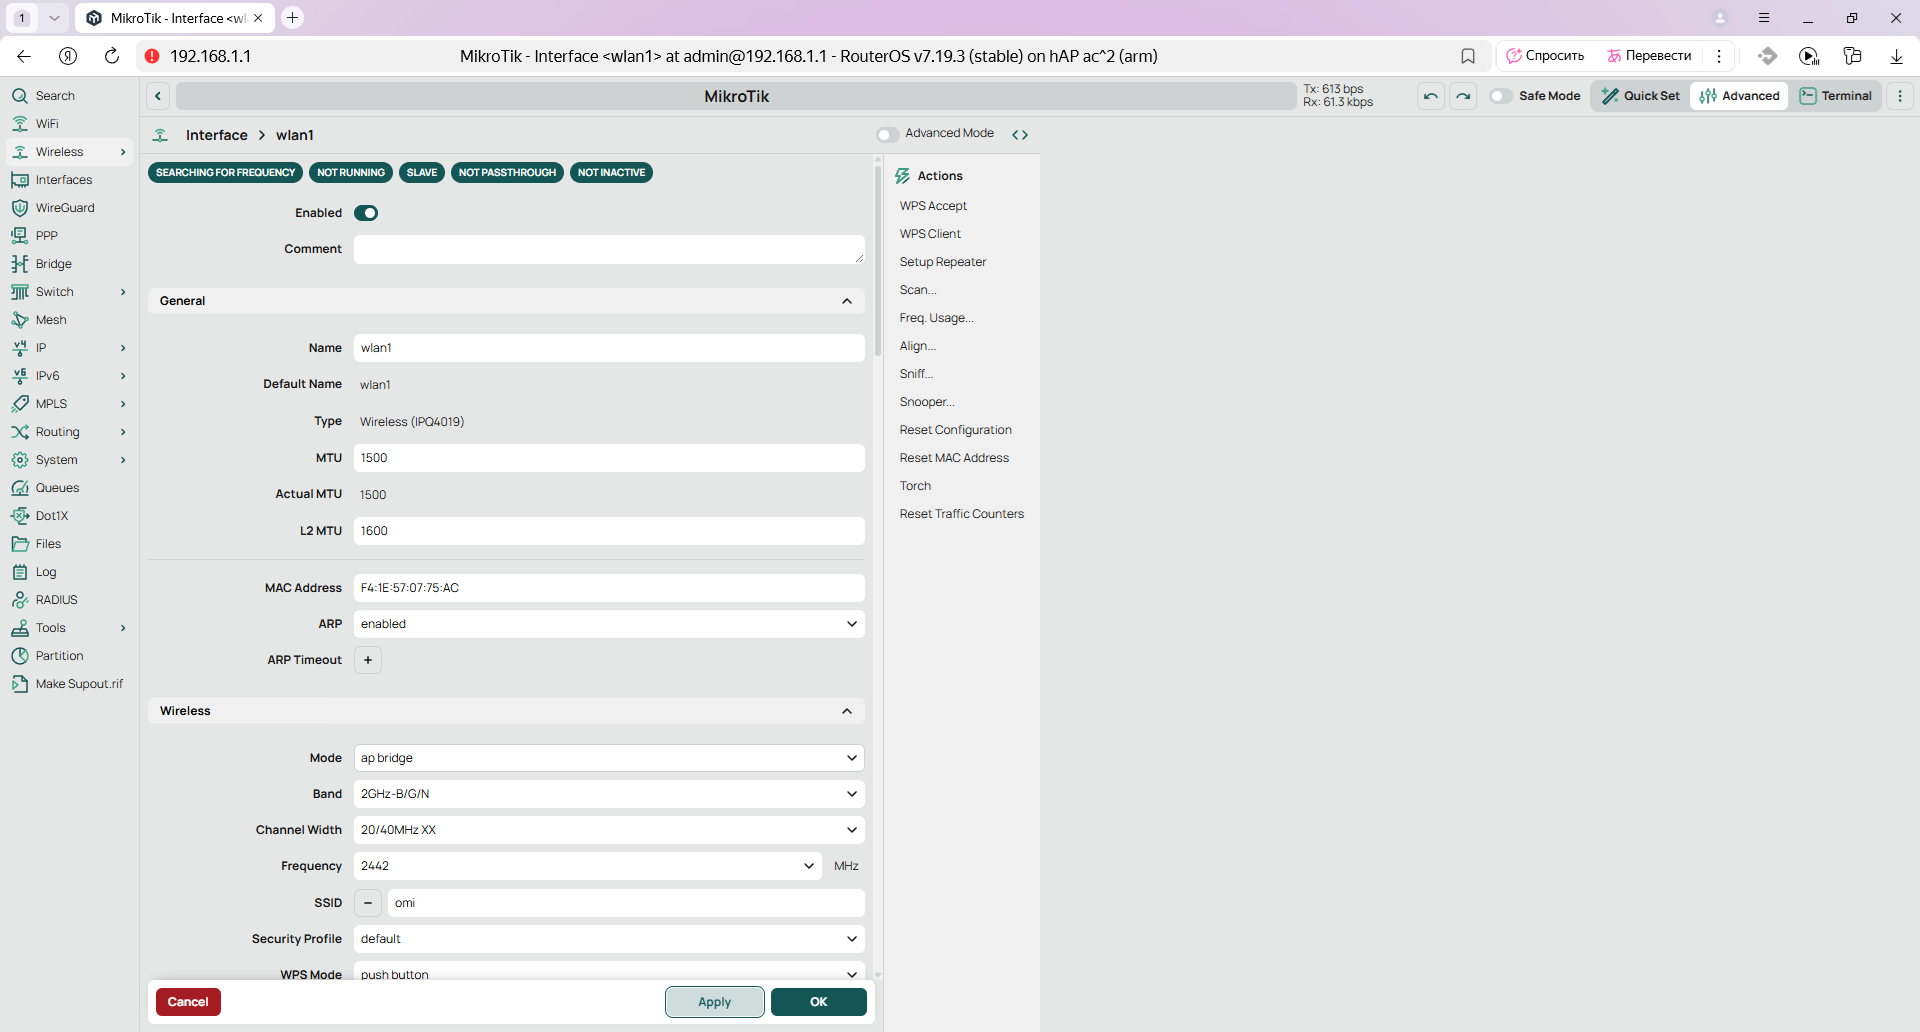Image resolution: width=1920 pixels, height=1032 pixels.
Task: Open the Channel Width dropdown
Action: coord(609,830)
